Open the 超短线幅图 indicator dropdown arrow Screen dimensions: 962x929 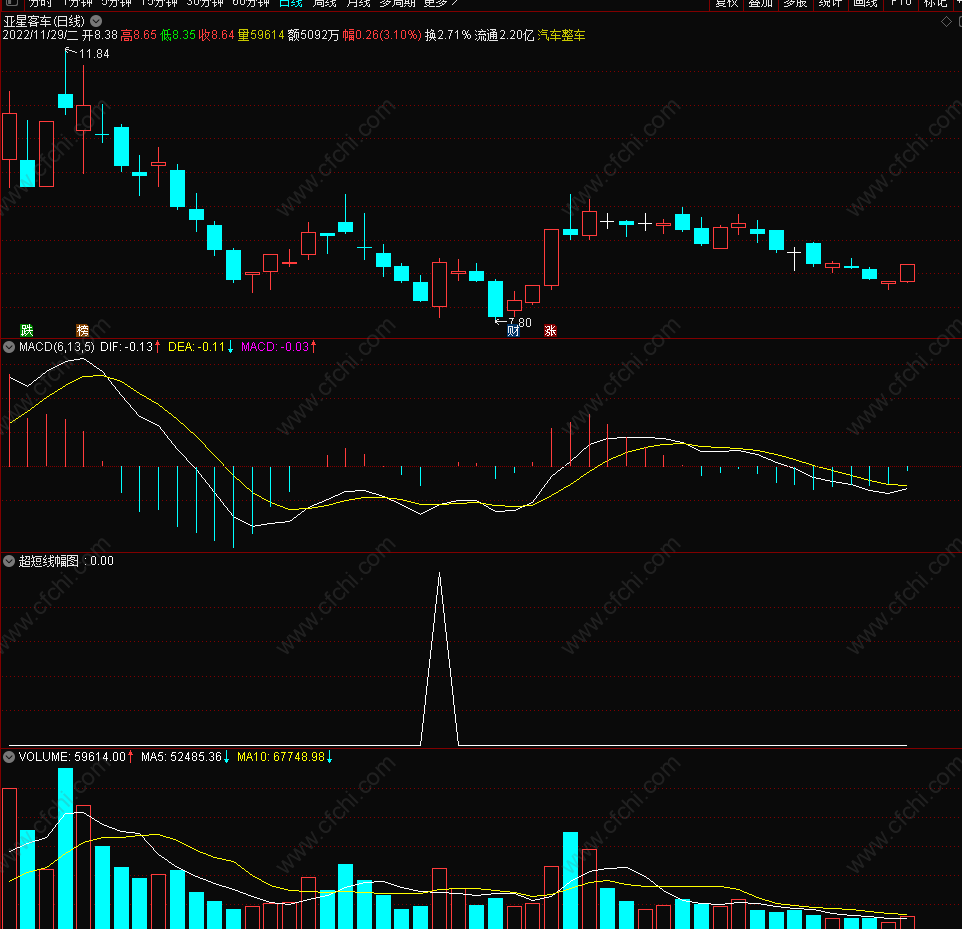click(9, 561)
